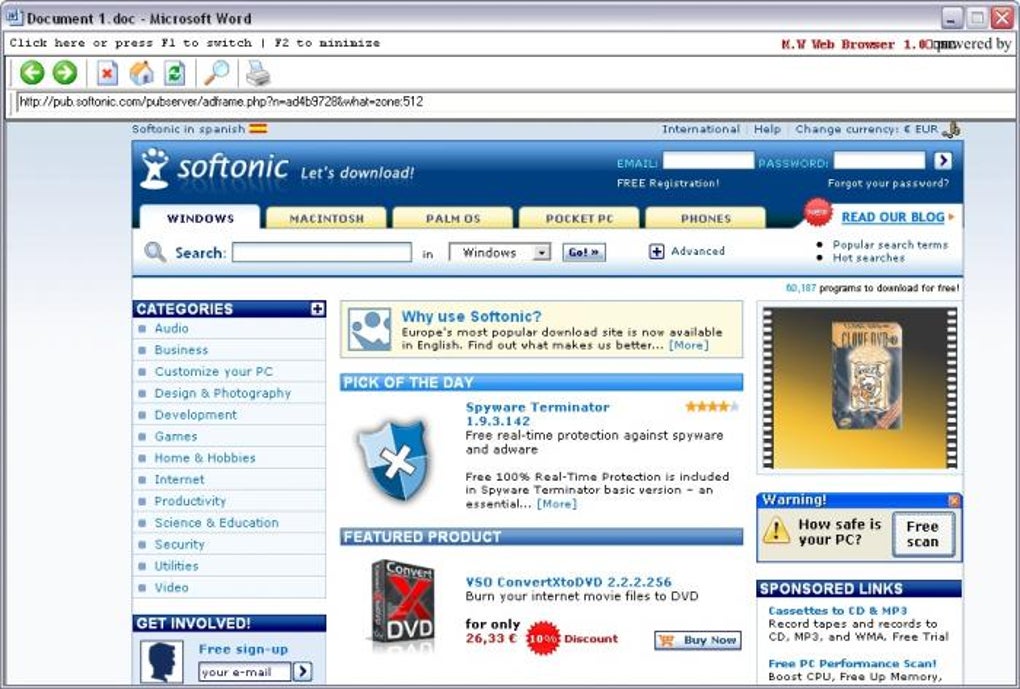Screen dimensions: 1020x689
Task: Click FREE Registration link
Action: [x=668, y=183]
